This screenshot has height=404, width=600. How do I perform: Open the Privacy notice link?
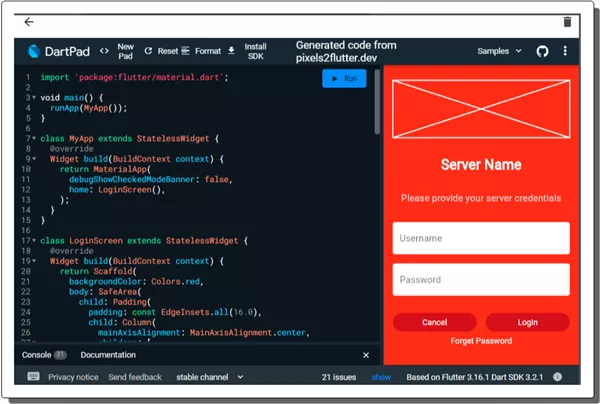[73, 377]
